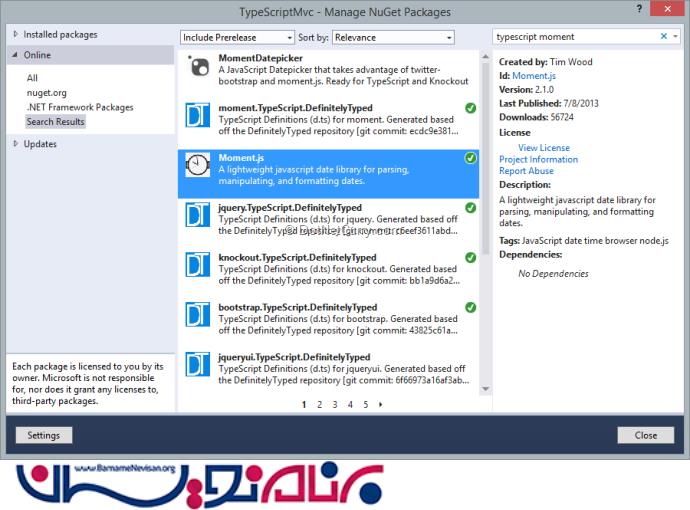Select nuget.org source
This screenshot has height=510, width=690.
[x=47, y=92]
